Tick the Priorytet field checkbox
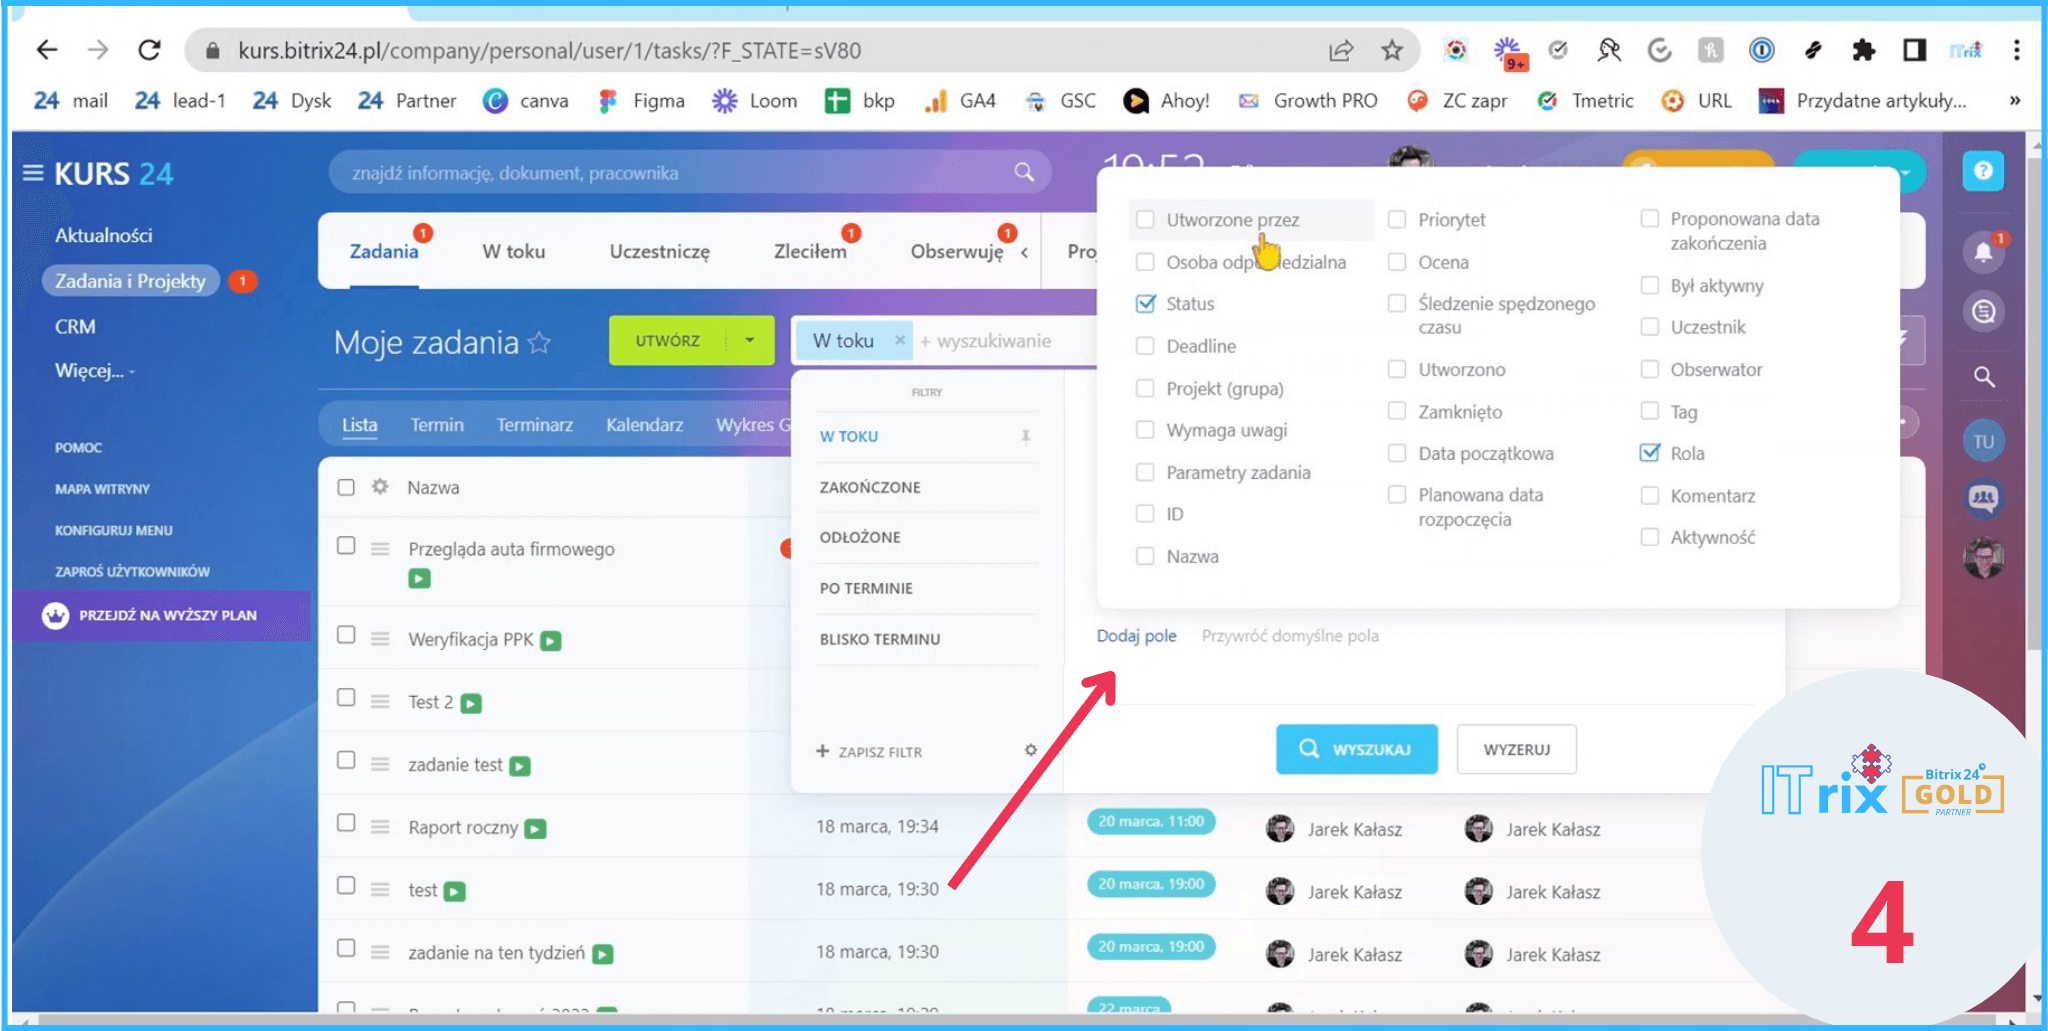This screenshot has width=2048, height=1031. [1397, 219]
